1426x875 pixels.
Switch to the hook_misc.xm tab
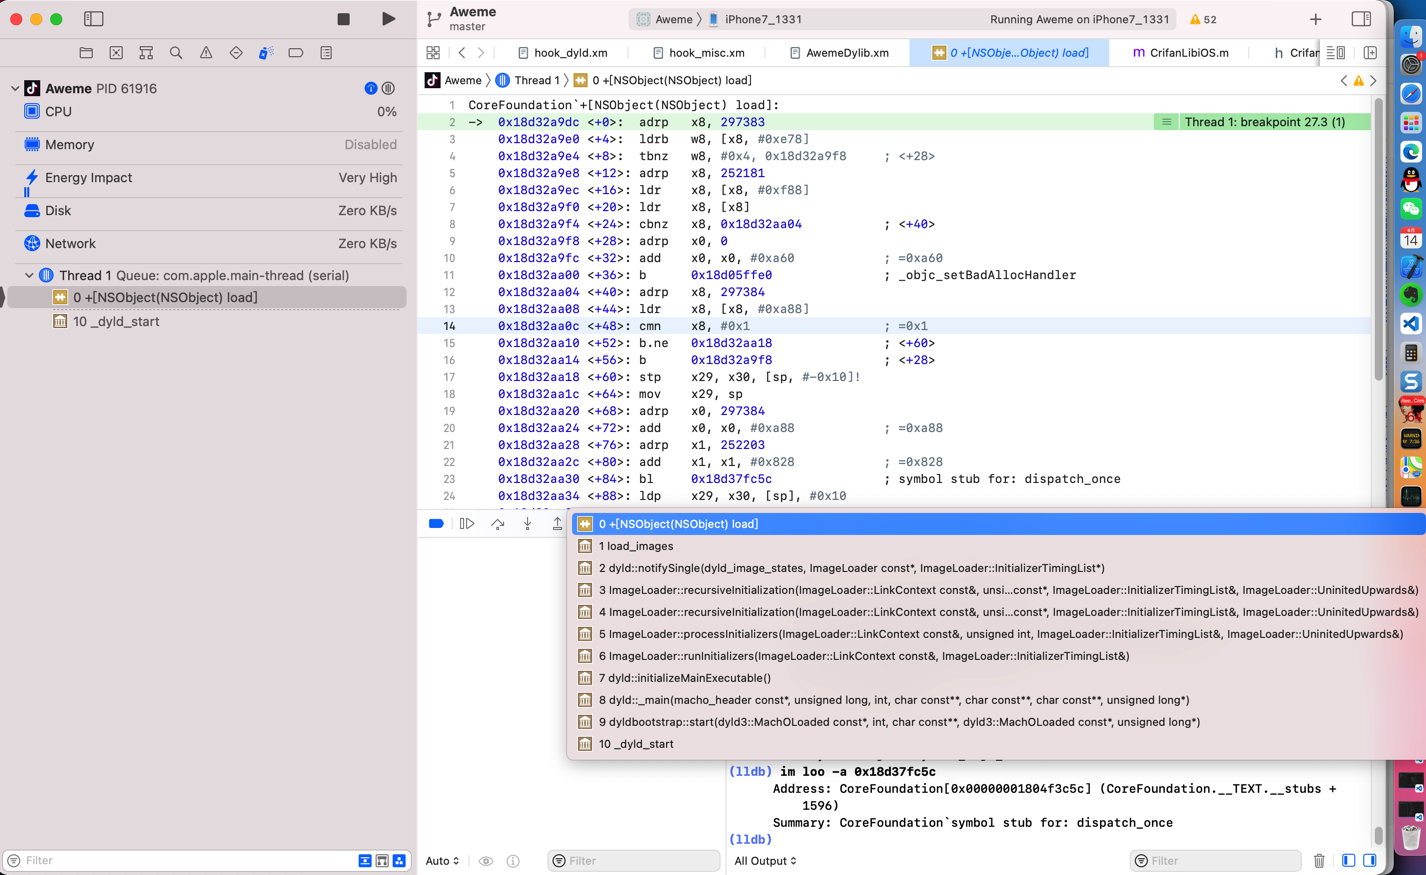(698, 53)
